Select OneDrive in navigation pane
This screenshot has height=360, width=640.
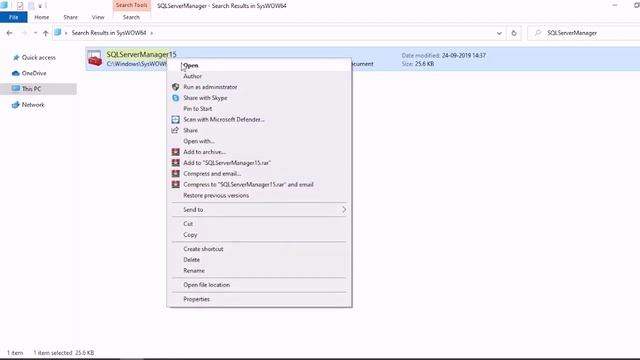[34, 73]
